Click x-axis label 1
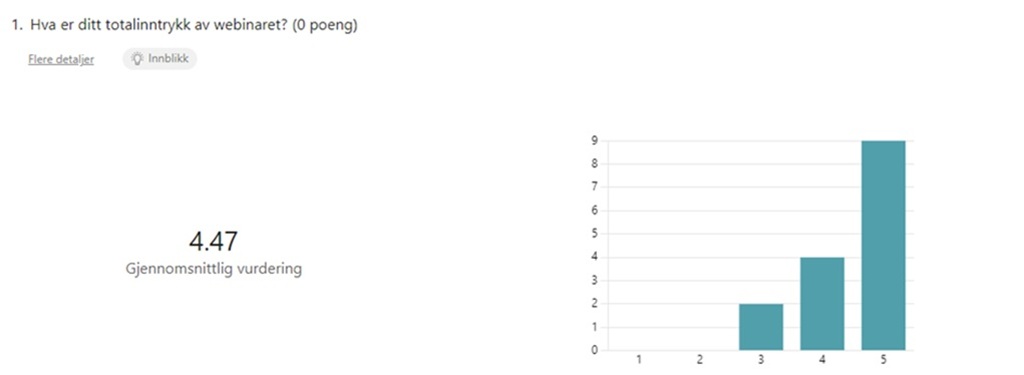The image size is (1024, 375). [639, 360]
